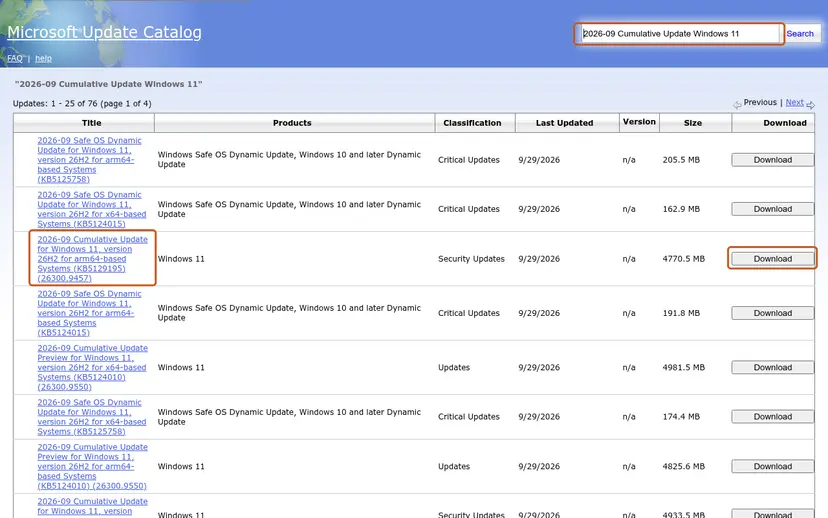Select "Critical Updates" in the 205.5 MB row

coord(468,160)
